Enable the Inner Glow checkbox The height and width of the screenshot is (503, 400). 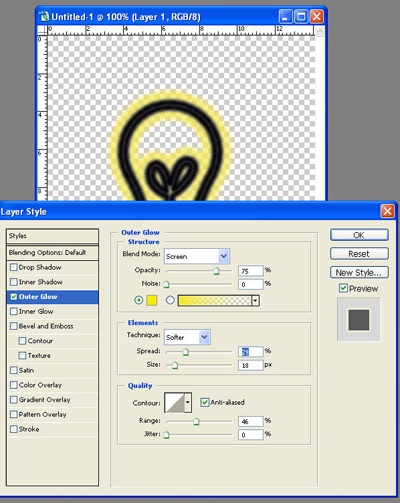pos(14,311)
